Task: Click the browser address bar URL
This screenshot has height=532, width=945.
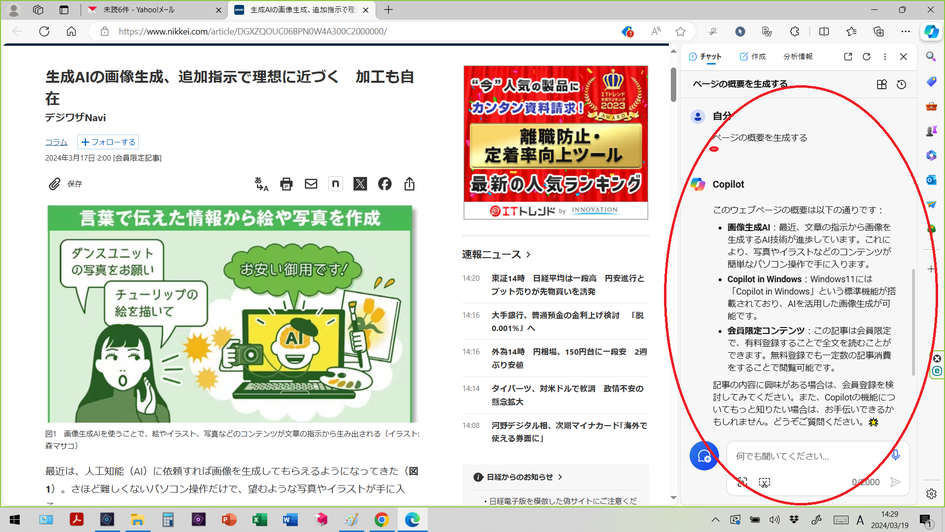Action: 253,31
